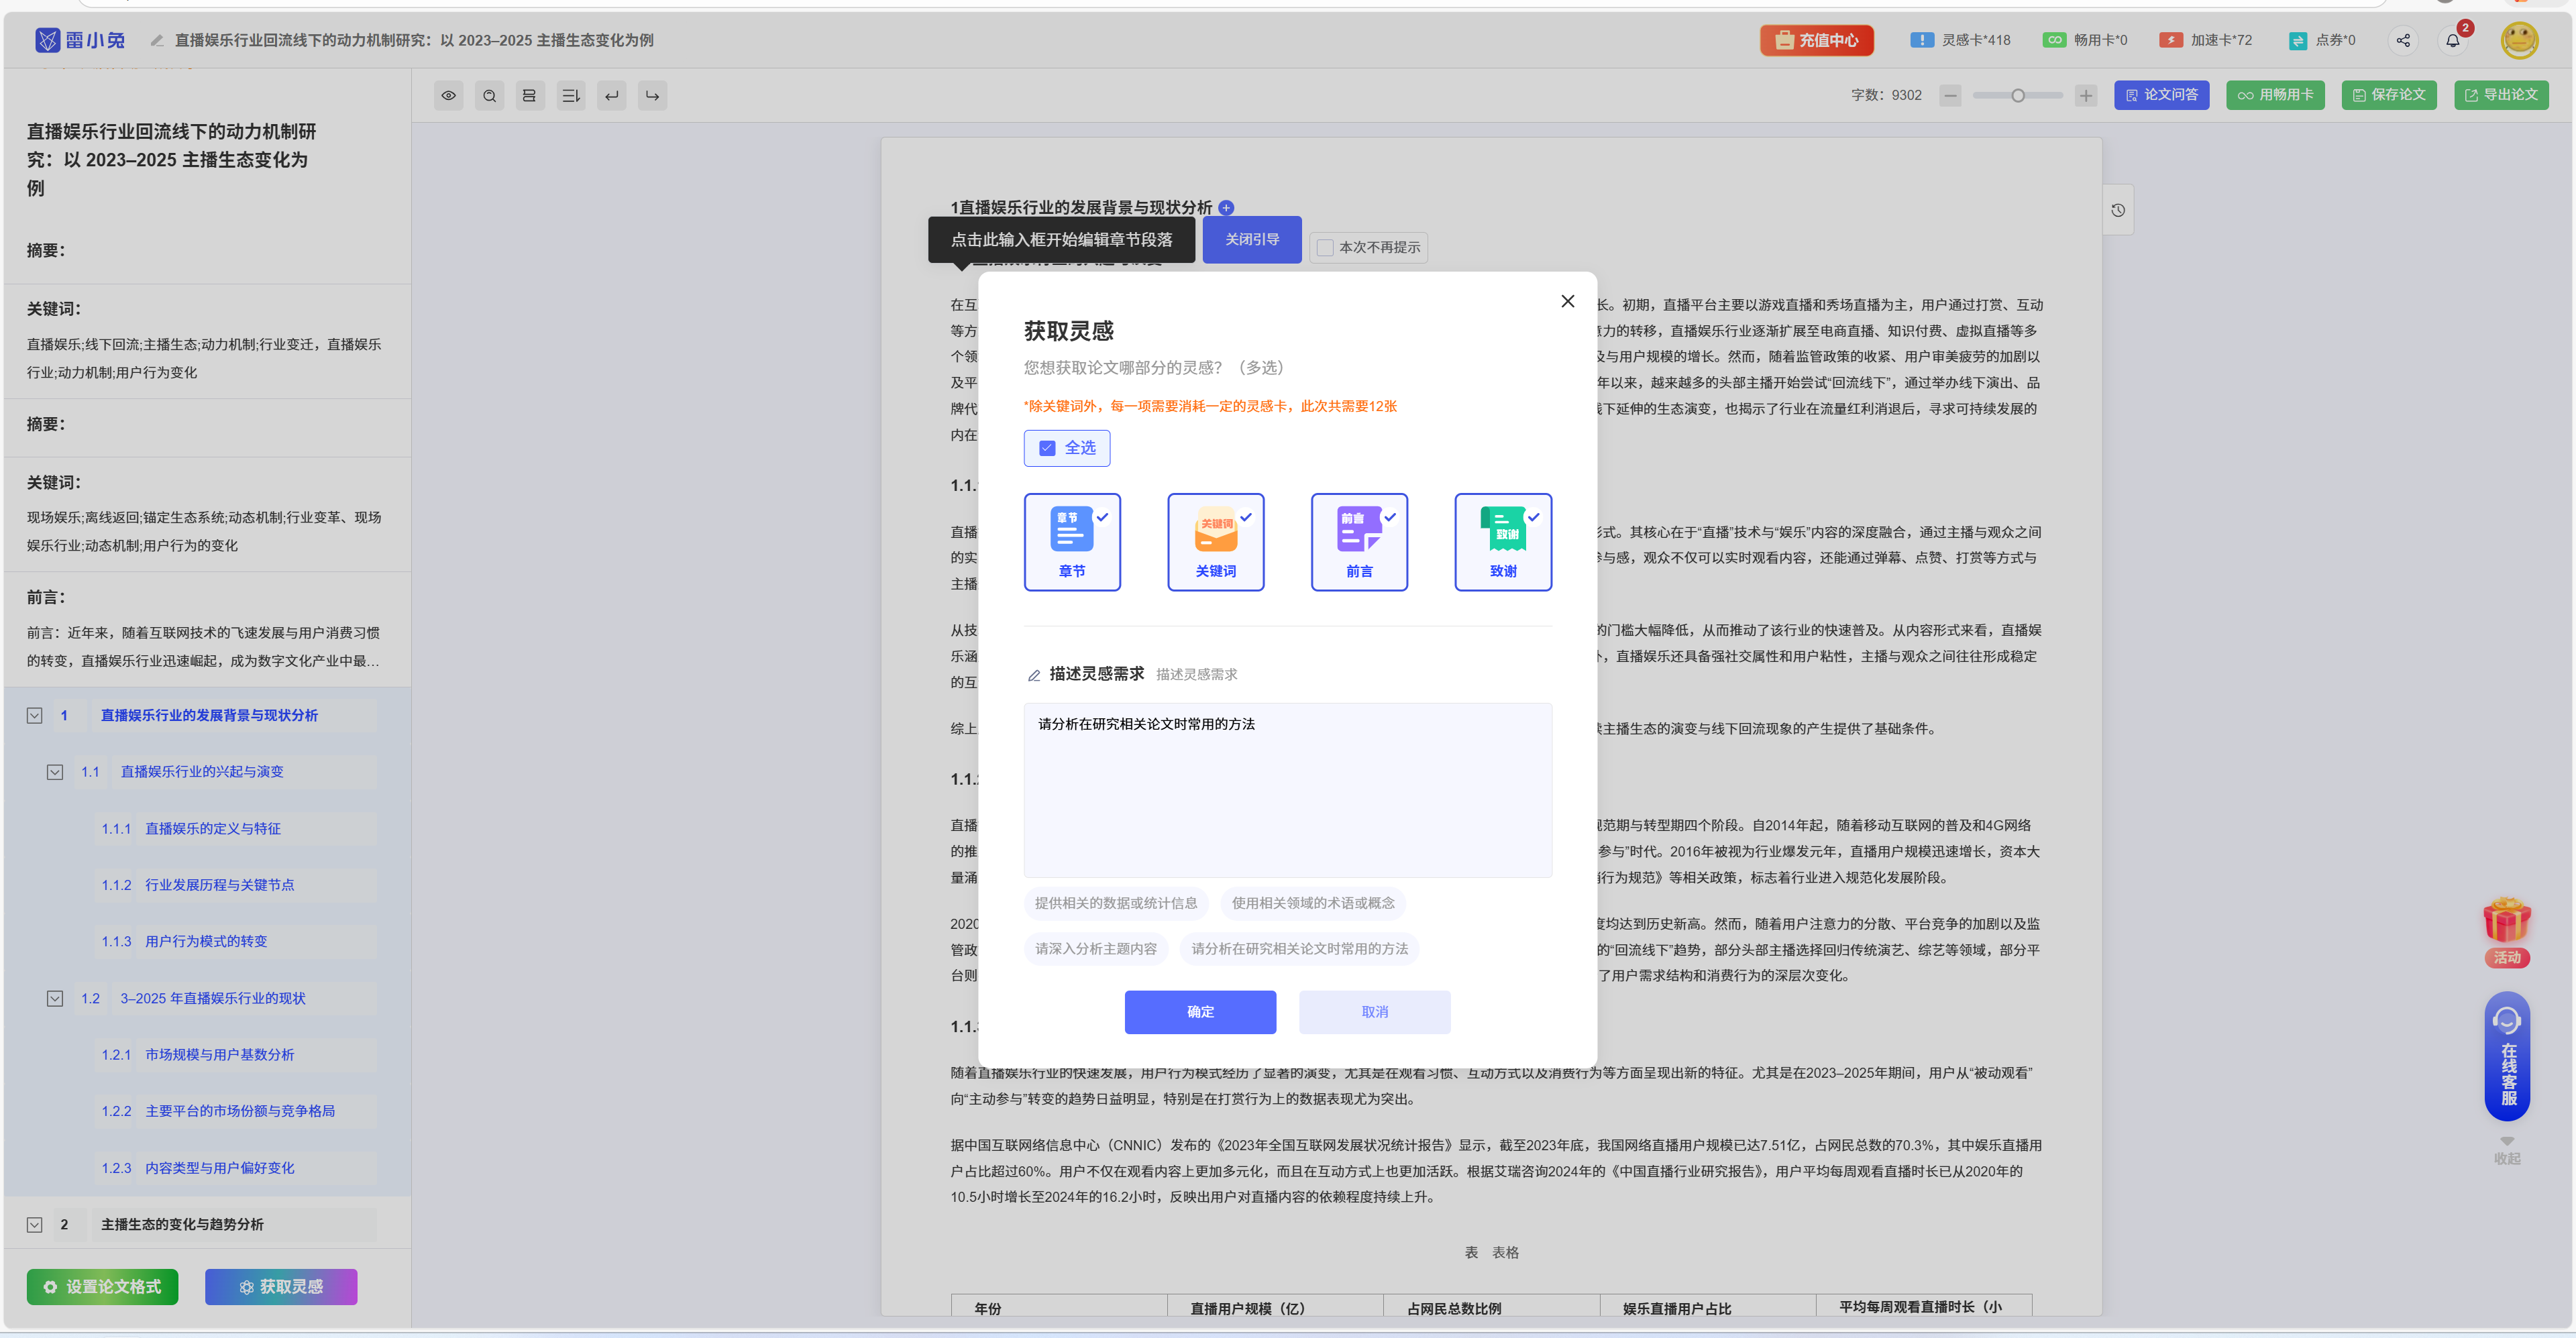The width and height of the screenshot is (2576, 1338).
Task: Open the history clock icon beside the document
Action: pos(2118,210)
